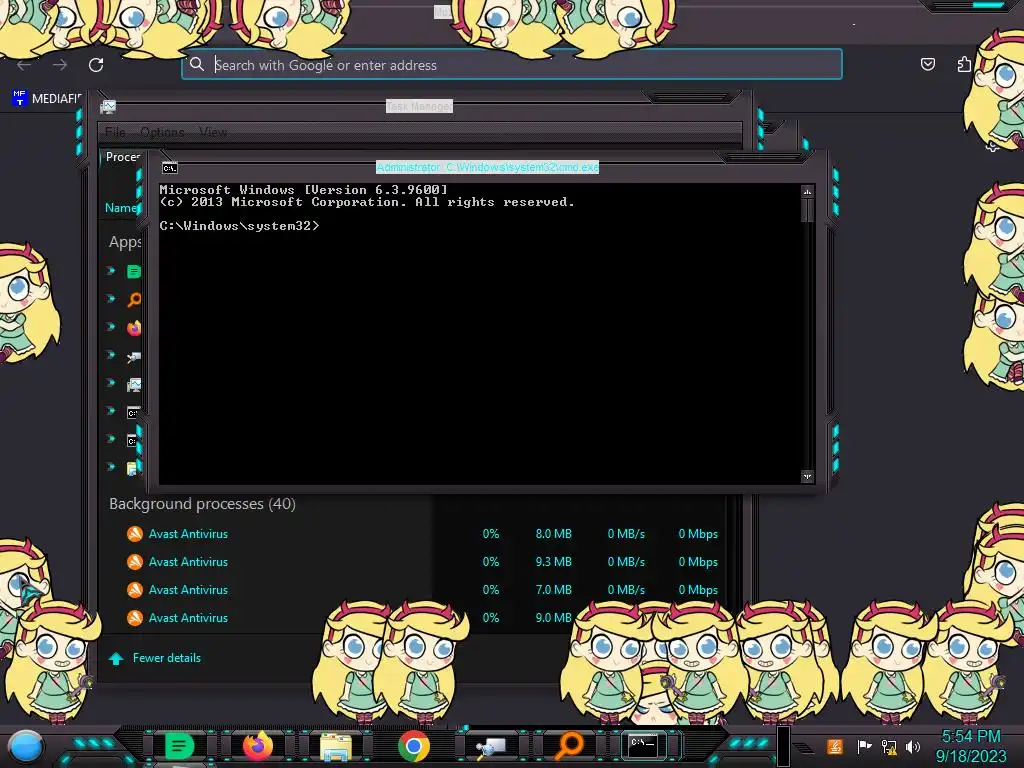Launch Google Chrome from taskbar

pyautogui.click(x=414, y=746)
